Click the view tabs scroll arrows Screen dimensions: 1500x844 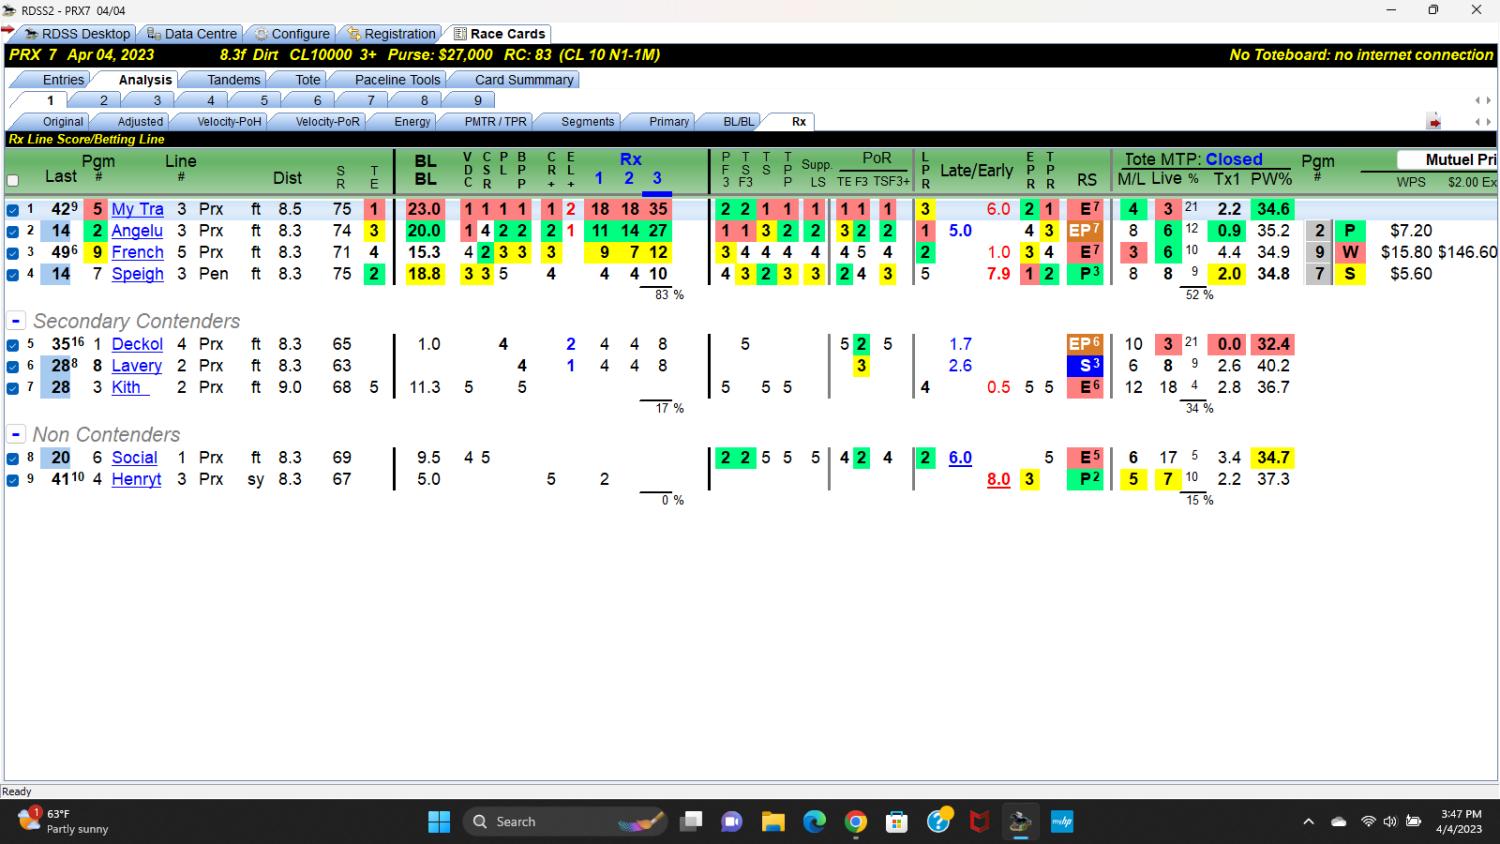[x=1483, y=122]
